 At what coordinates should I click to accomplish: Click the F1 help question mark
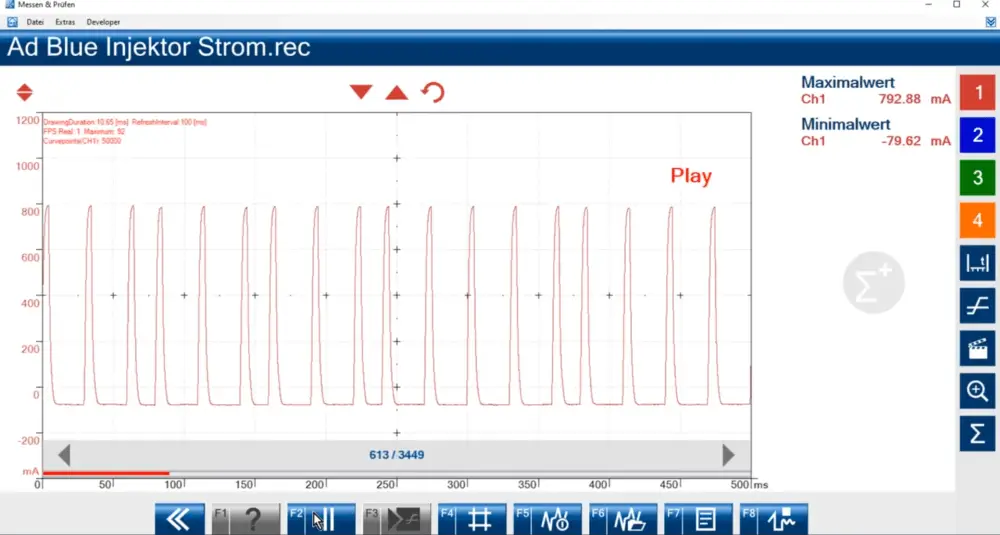point(246,520)
